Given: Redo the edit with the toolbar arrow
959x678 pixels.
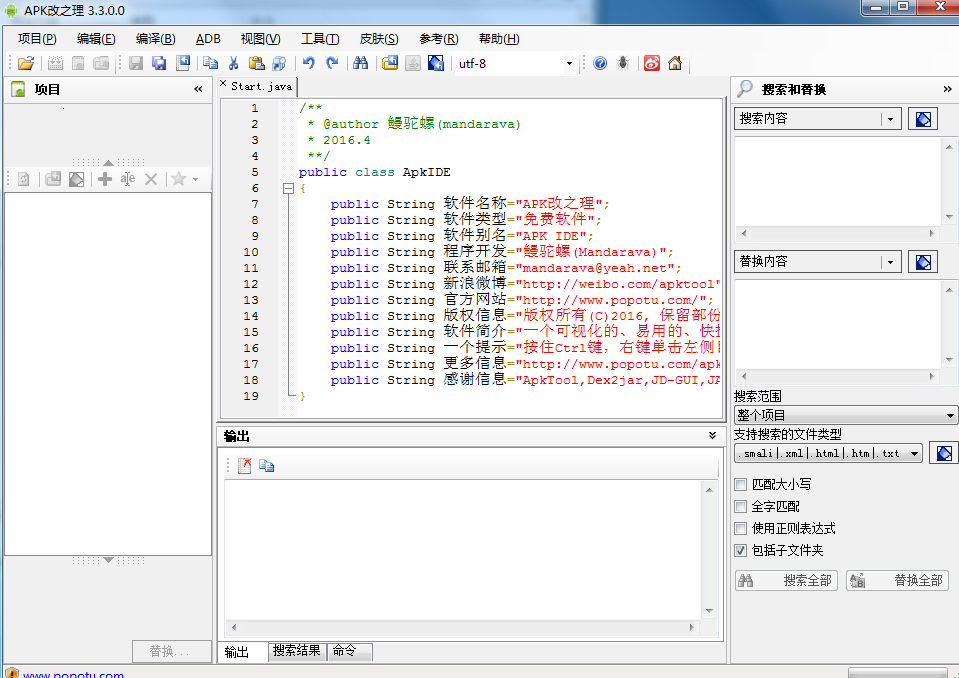Looking at the screenshot, I should (332, 63).
